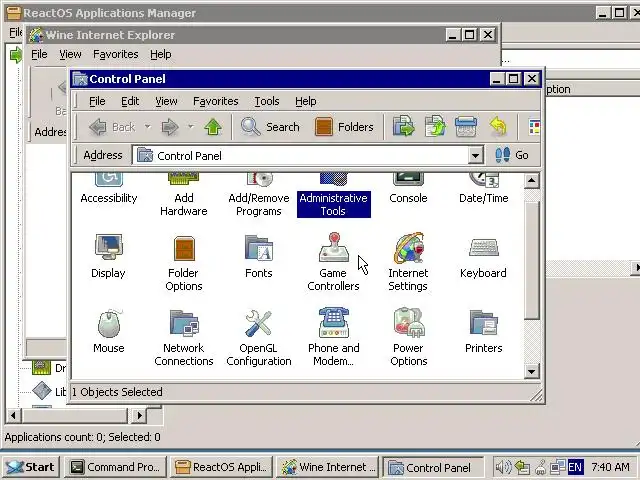
Task: Click the Control Panel taskbar button
Action: (x=433, y=467)
